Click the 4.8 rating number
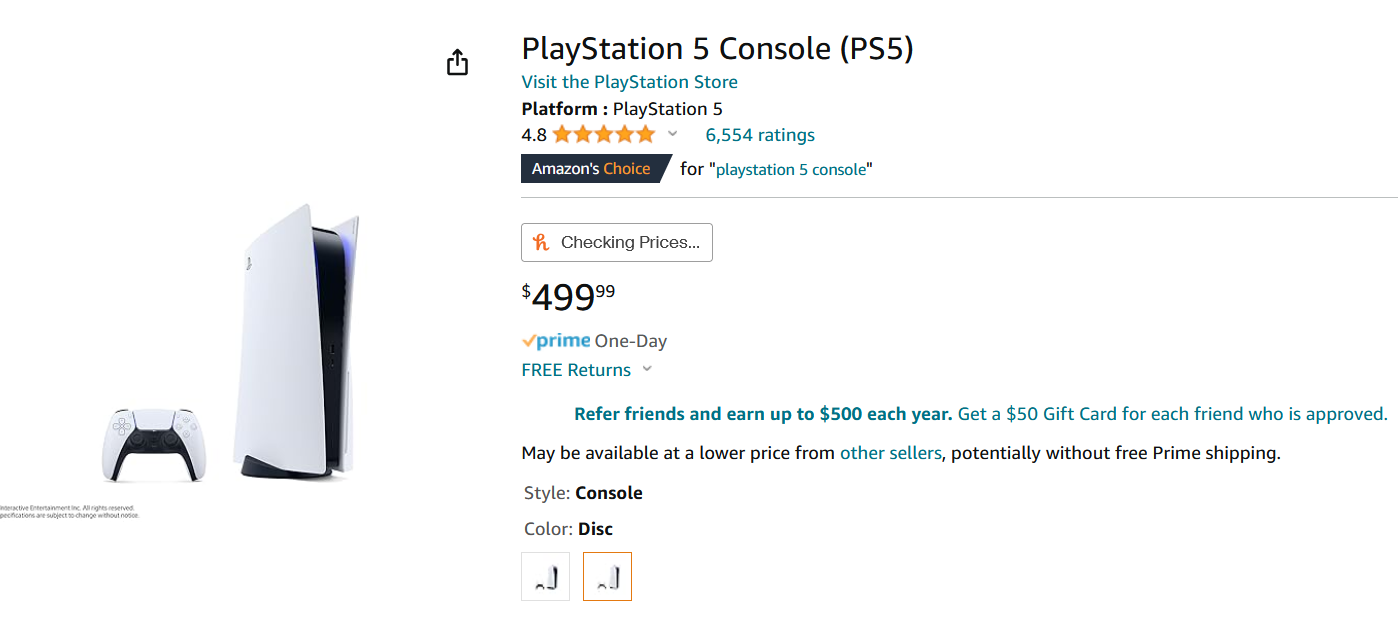The width and height of the screenshot is (1398, 629). (534, 135)
